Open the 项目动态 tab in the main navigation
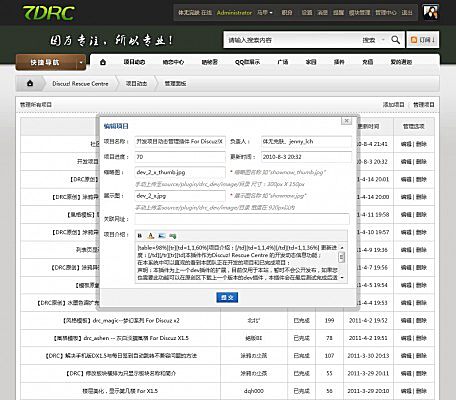This screenshot has height=400, width=456. 134,62
